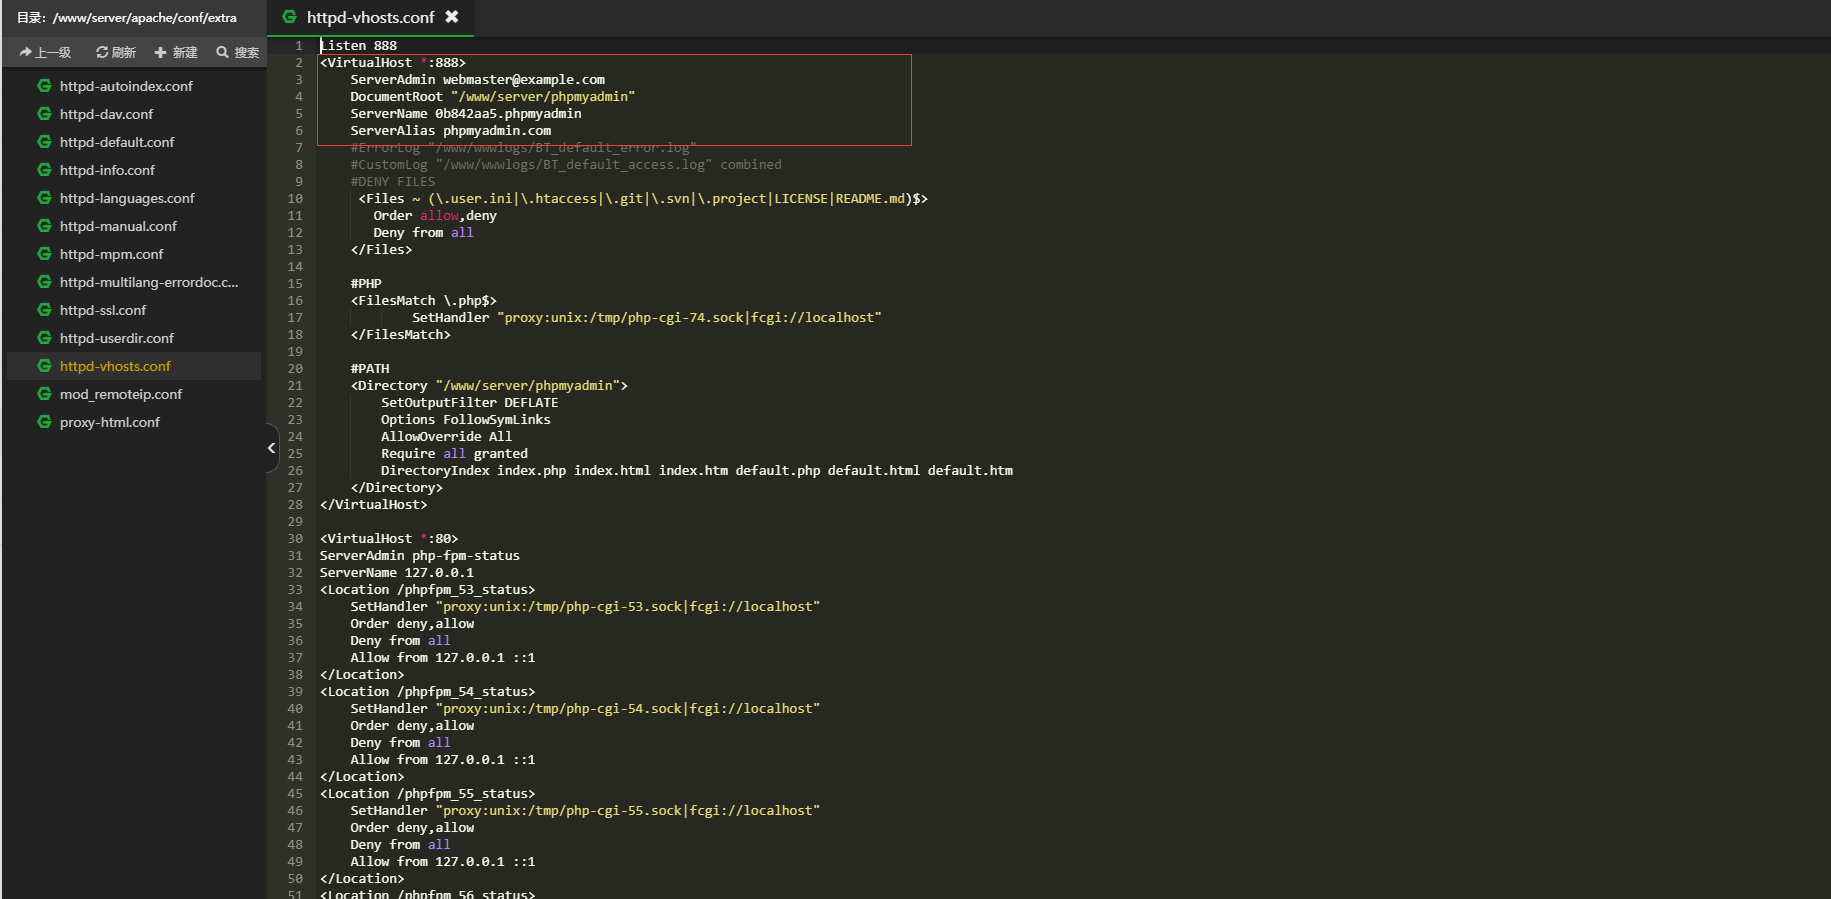Click the 'SetOutputFilter DEFLATE' line
The image size is (1831, 899).
[x=470, y=403]
